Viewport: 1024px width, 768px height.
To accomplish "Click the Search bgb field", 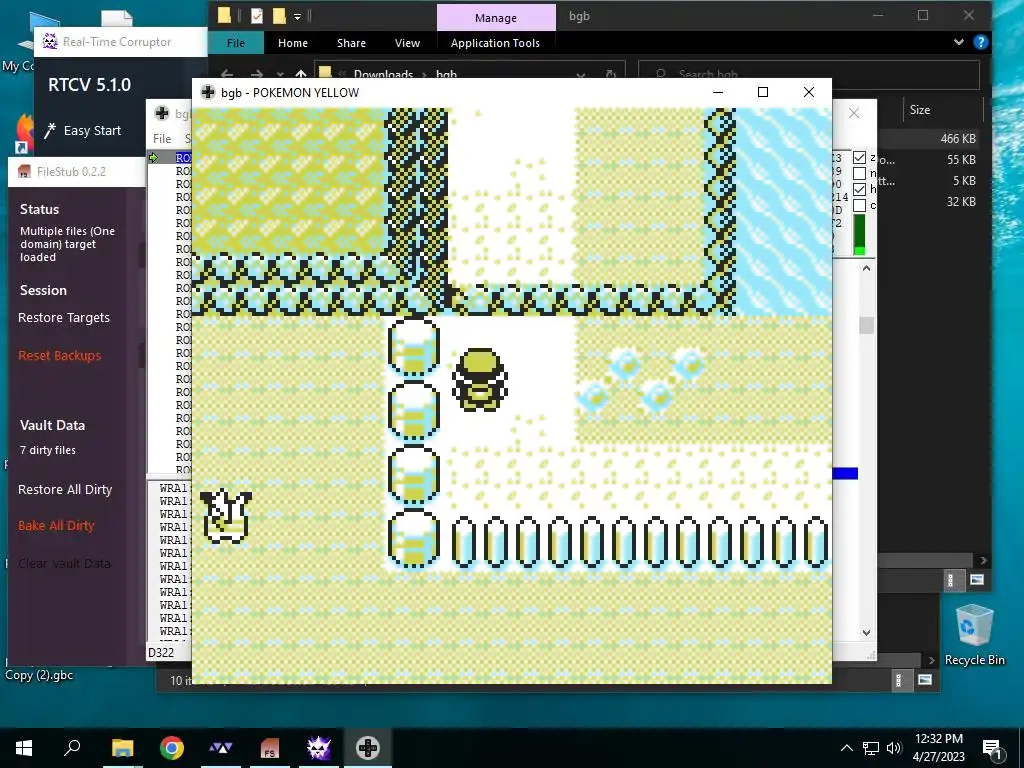I will coord(808,74).
